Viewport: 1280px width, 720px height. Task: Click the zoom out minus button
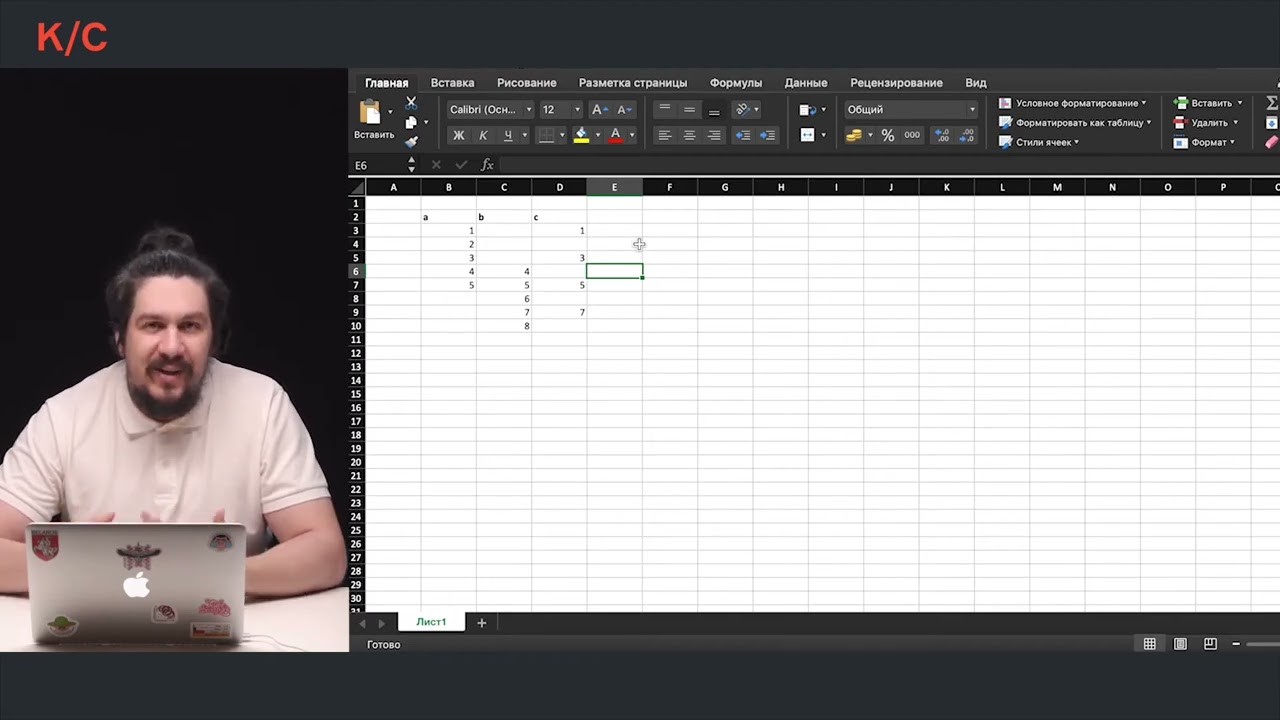click(1236, 644)
